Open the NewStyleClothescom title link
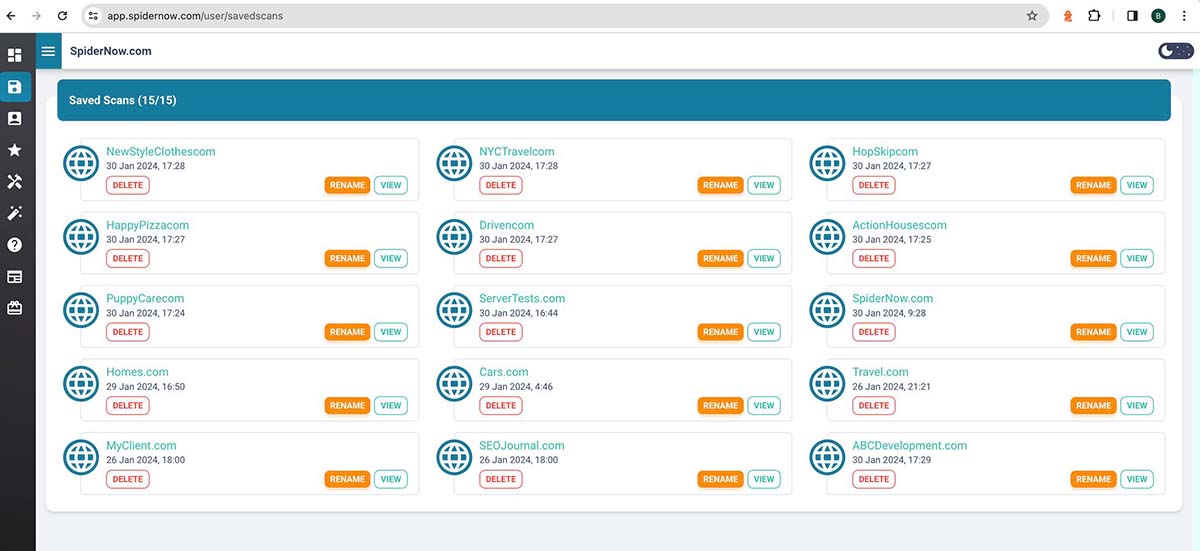The width and height of the screenshot is (1200, 551). (161, 152)
